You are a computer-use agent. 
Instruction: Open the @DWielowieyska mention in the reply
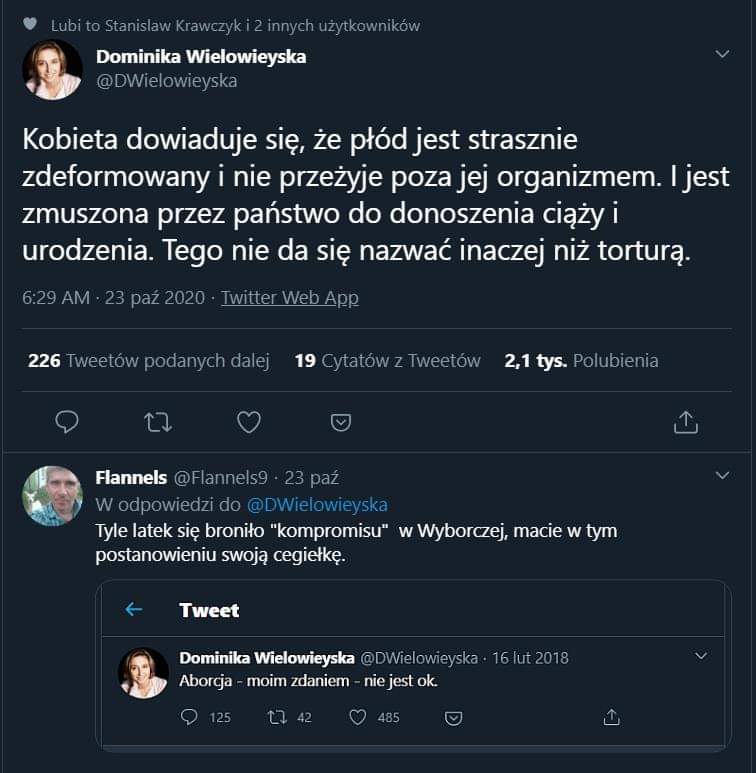tap(317, 505)
